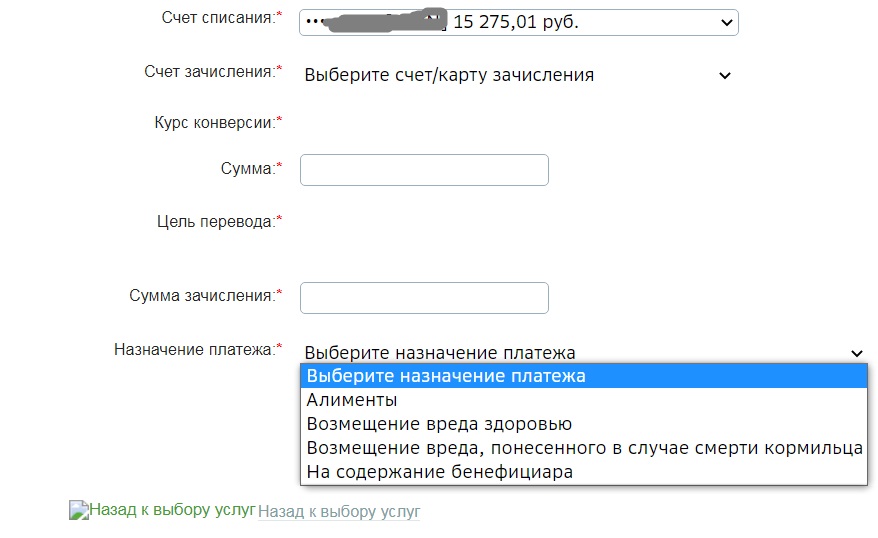Click the Счет зачисления label

[x=209, y=71]
